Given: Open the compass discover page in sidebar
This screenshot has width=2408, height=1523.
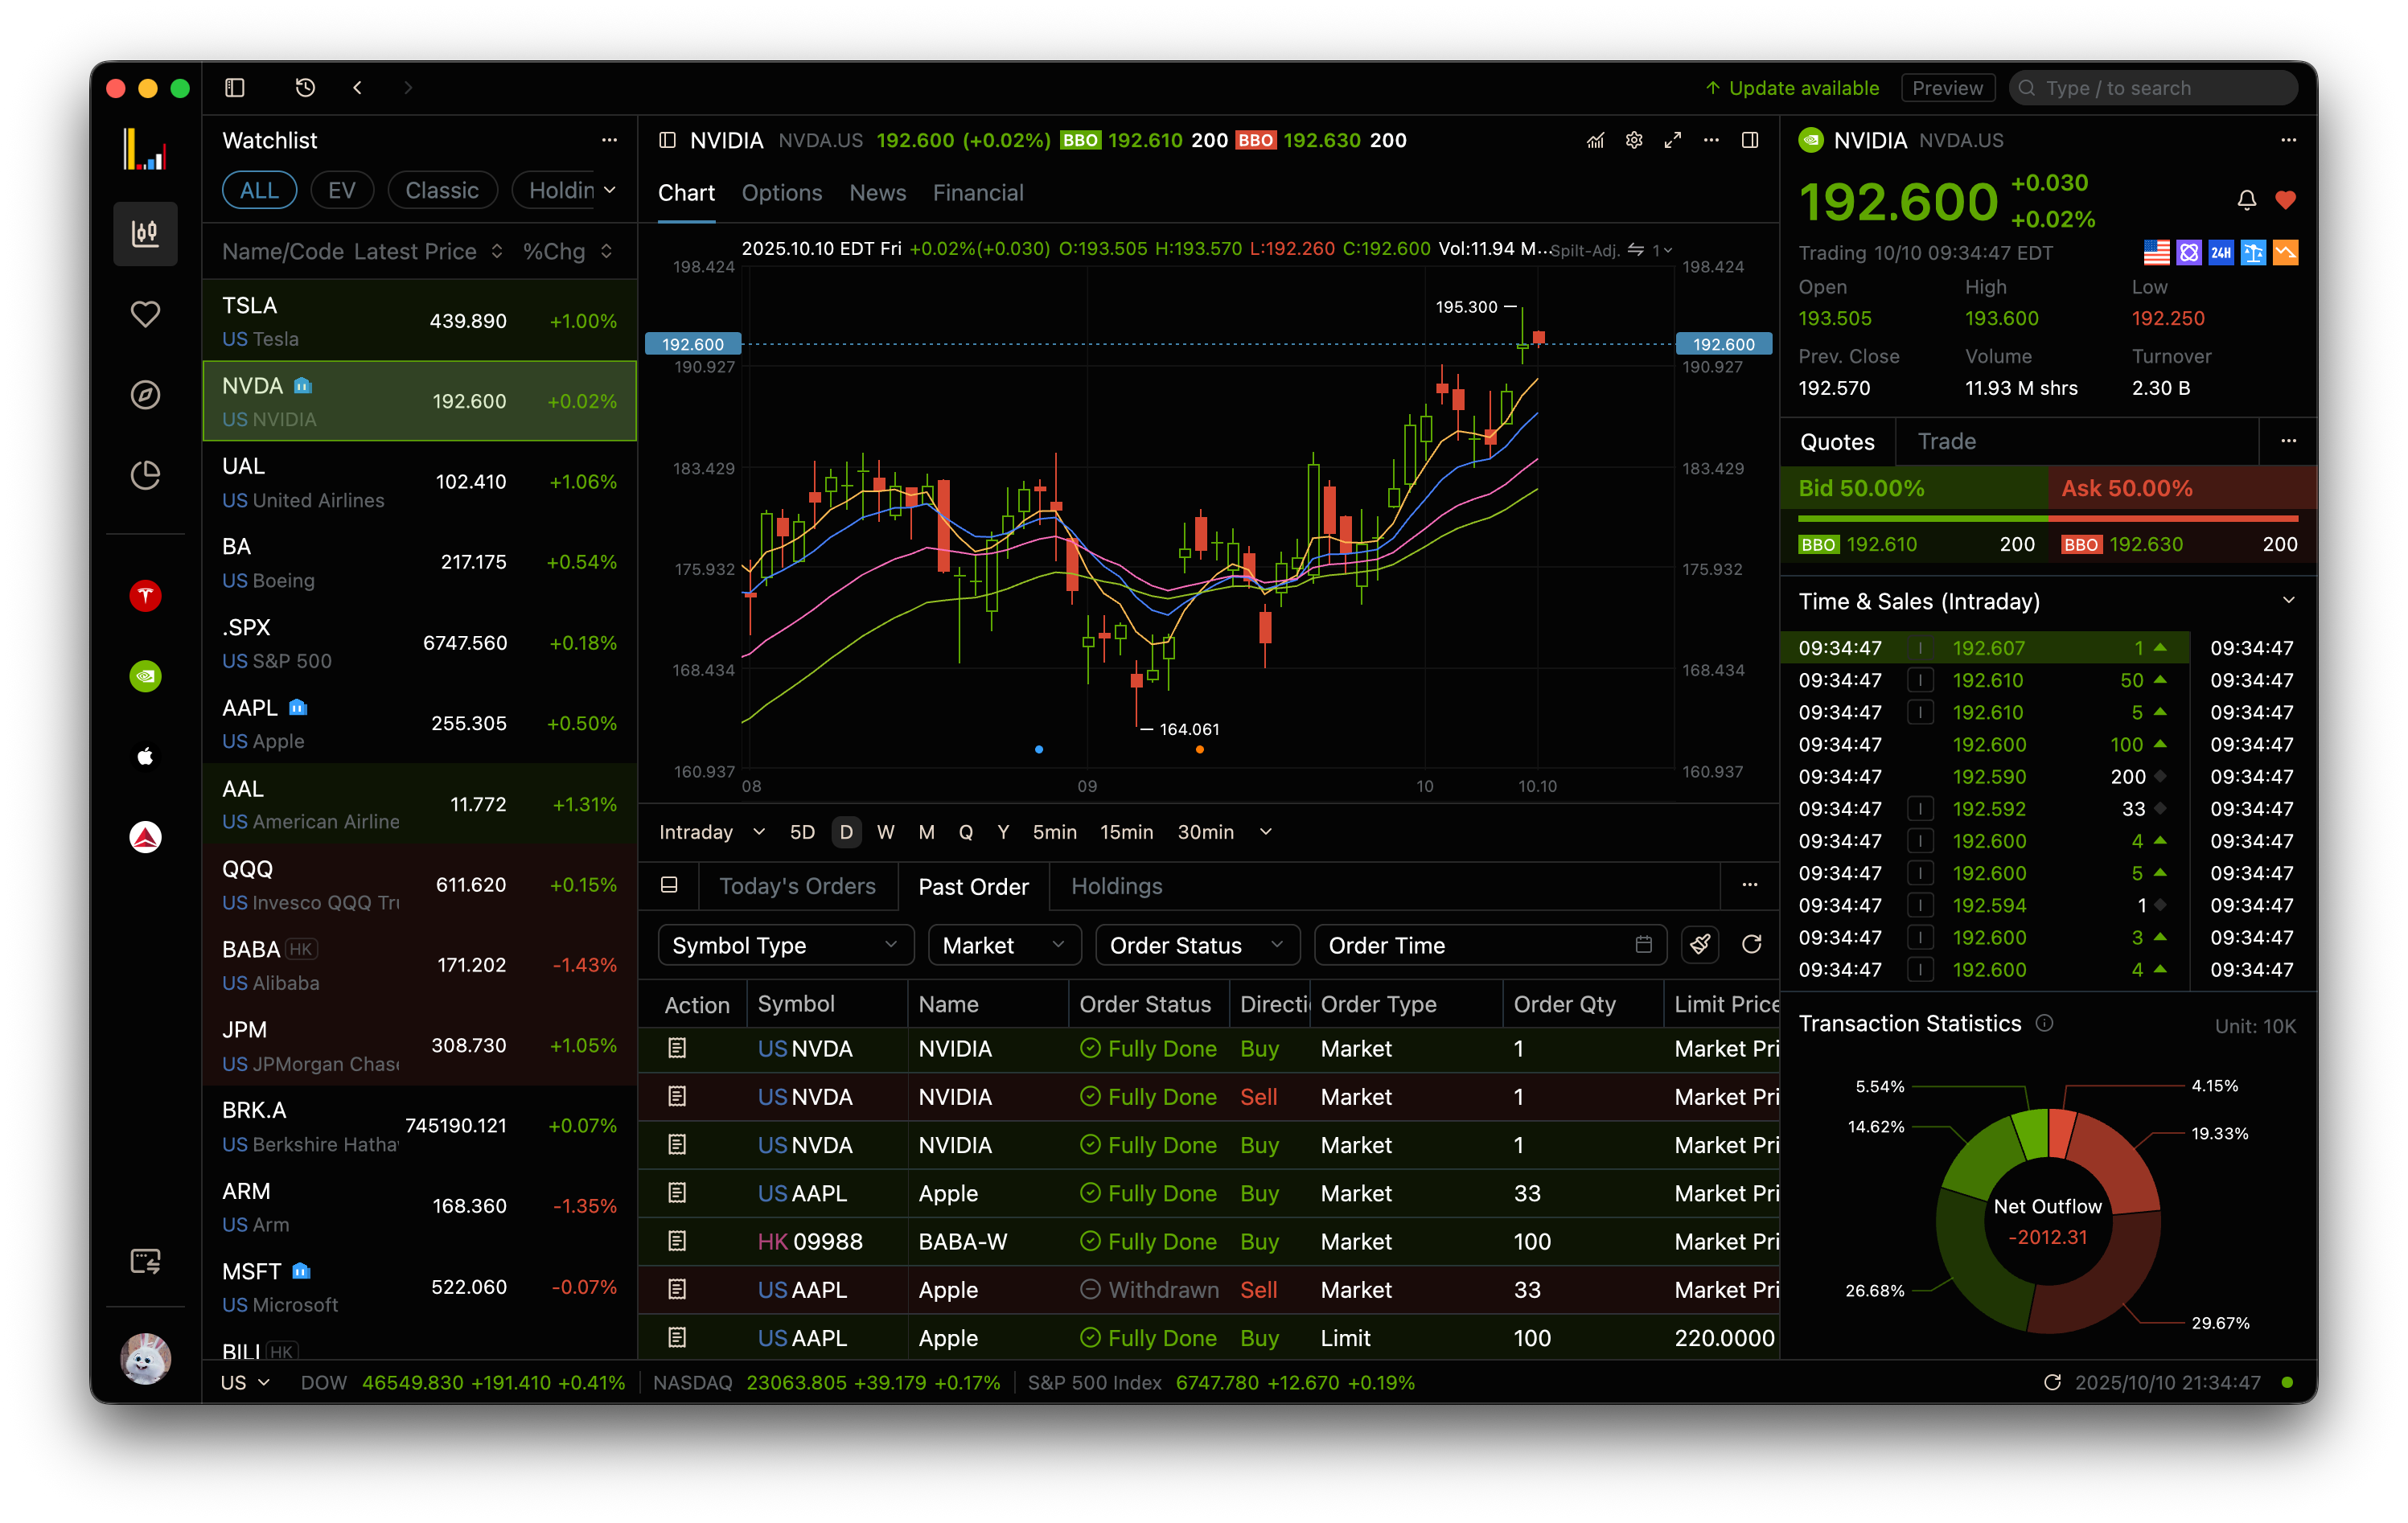Looking at the screenshot, I should 145,395.
